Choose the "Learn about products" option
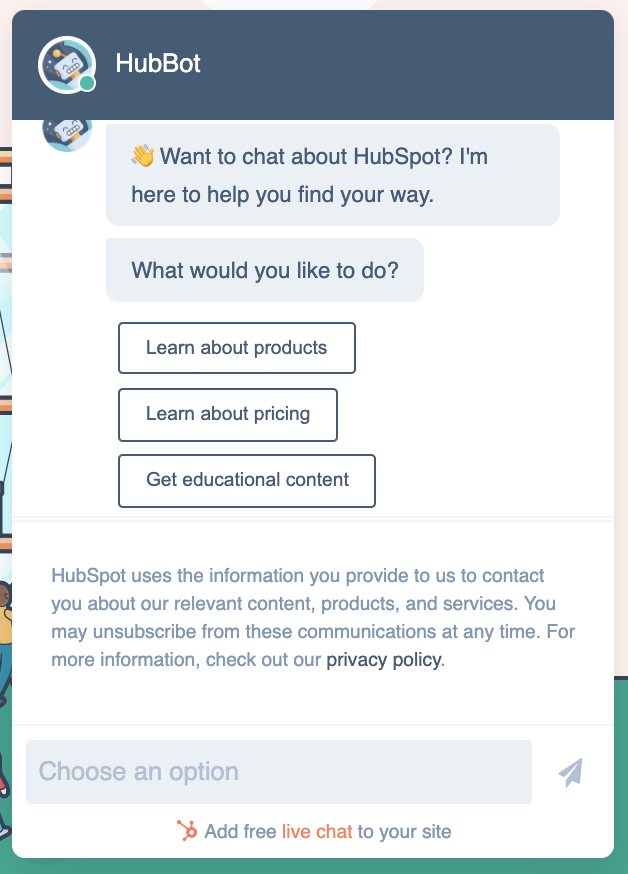 (236, 348)
